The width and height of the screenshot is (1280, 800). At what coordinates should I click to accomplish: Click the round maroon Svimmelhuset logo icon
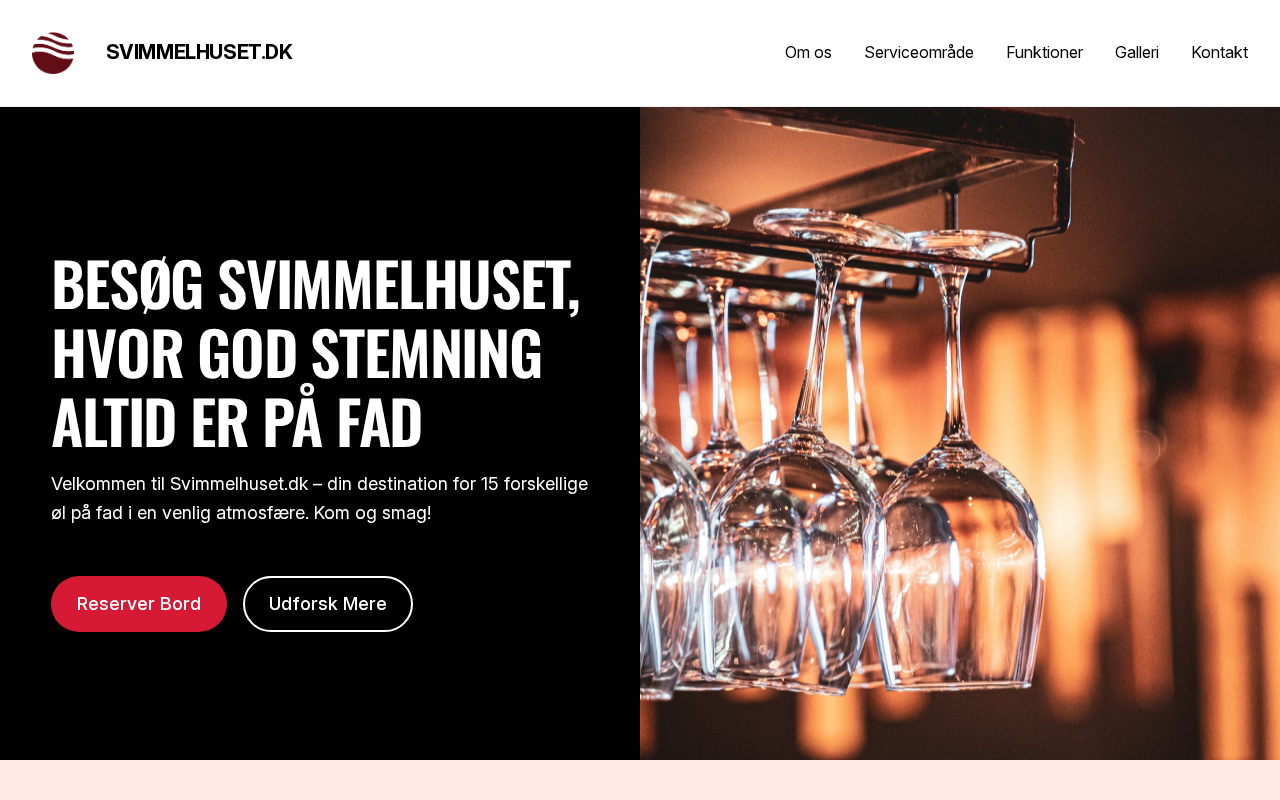click(53, 53)
